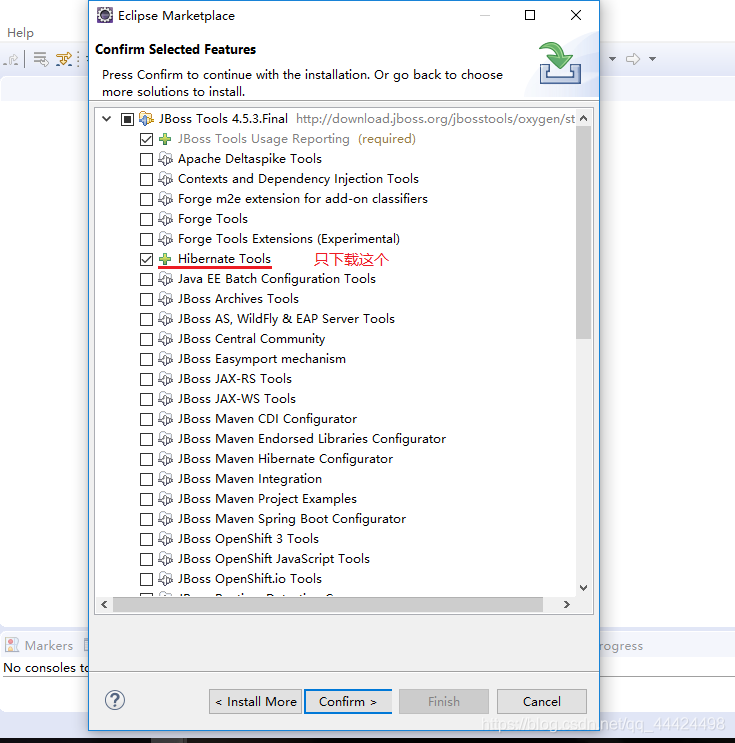Click the JBoss Central Community plugin icon
This screenshot has width=735, height=743.
165,339
